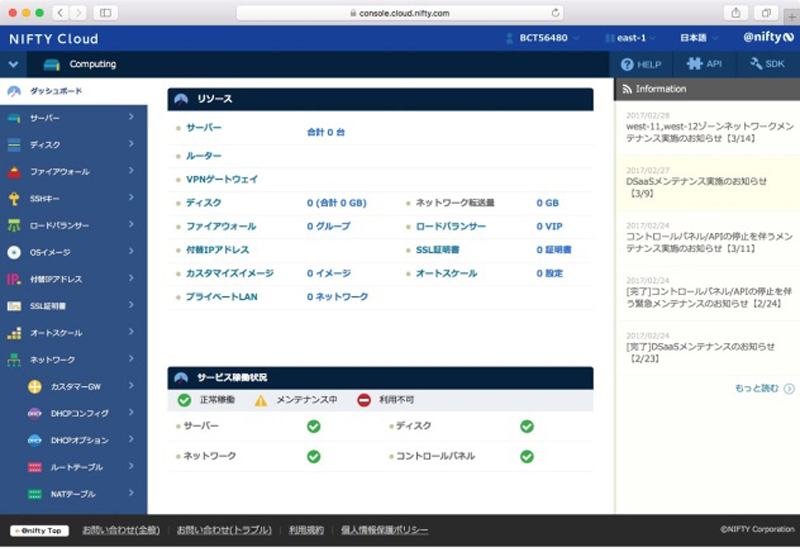Click the ファイアウォール firewall icon in sidebar
This screenshot has width=800, height=552.
[x=14, y=172]
